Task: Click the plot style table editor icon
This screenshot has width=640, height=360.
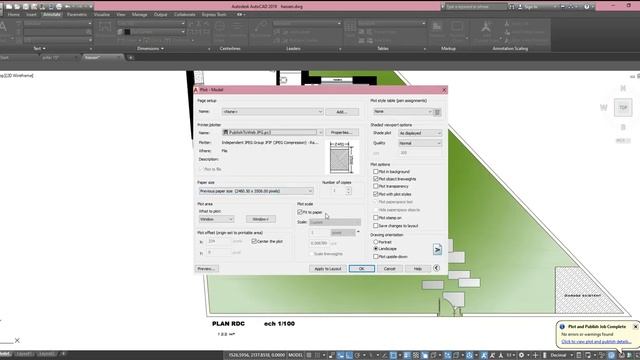Action: tap(437, 112)
